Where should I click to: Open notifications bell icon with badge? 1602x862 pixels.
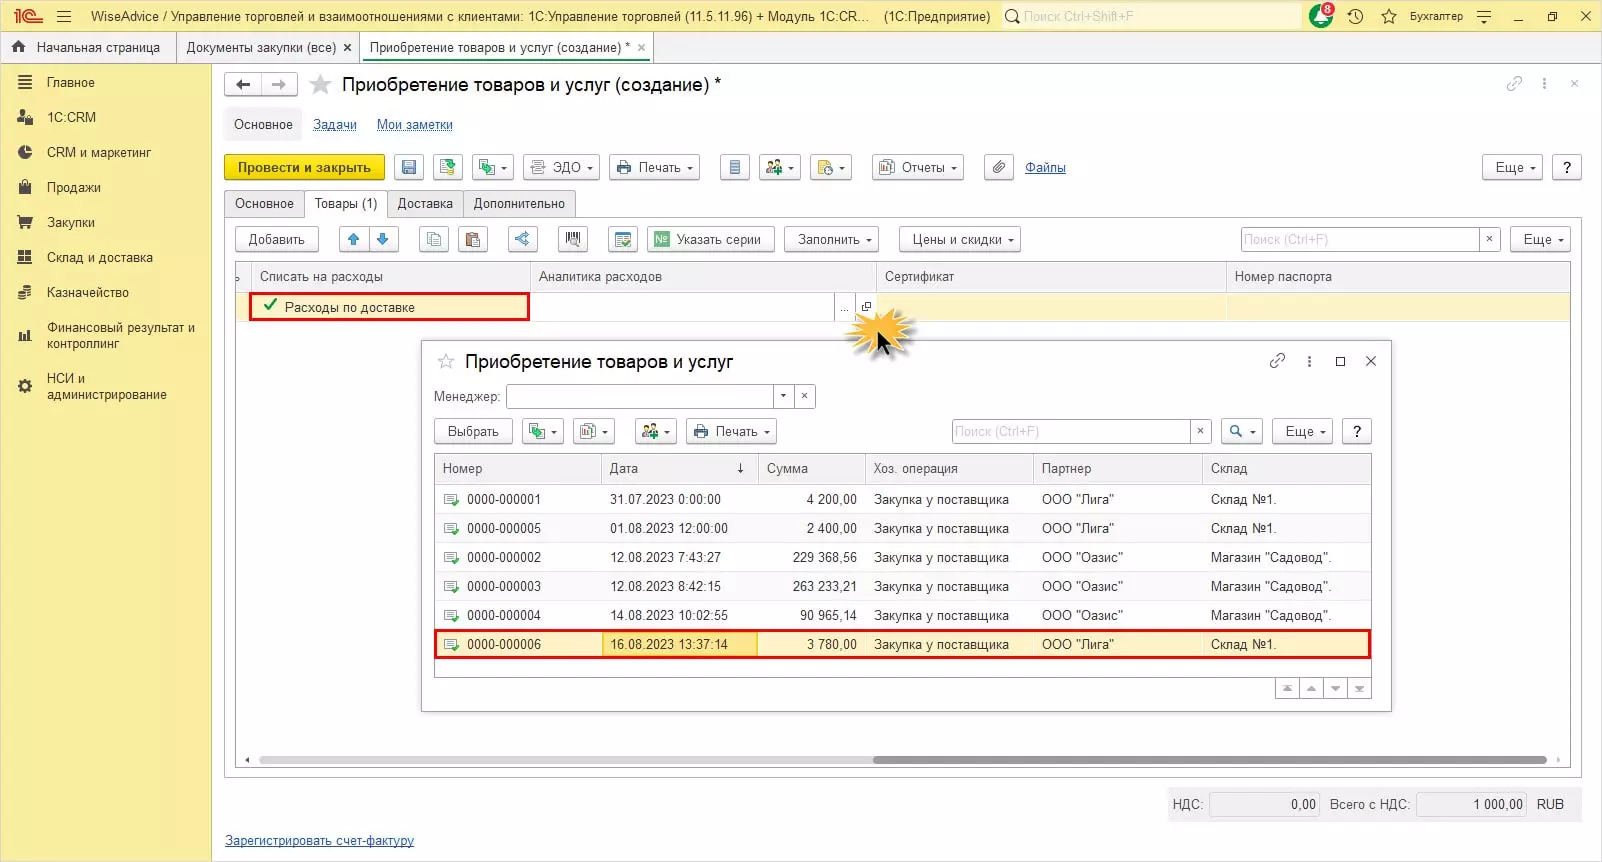pos(1321,16)
